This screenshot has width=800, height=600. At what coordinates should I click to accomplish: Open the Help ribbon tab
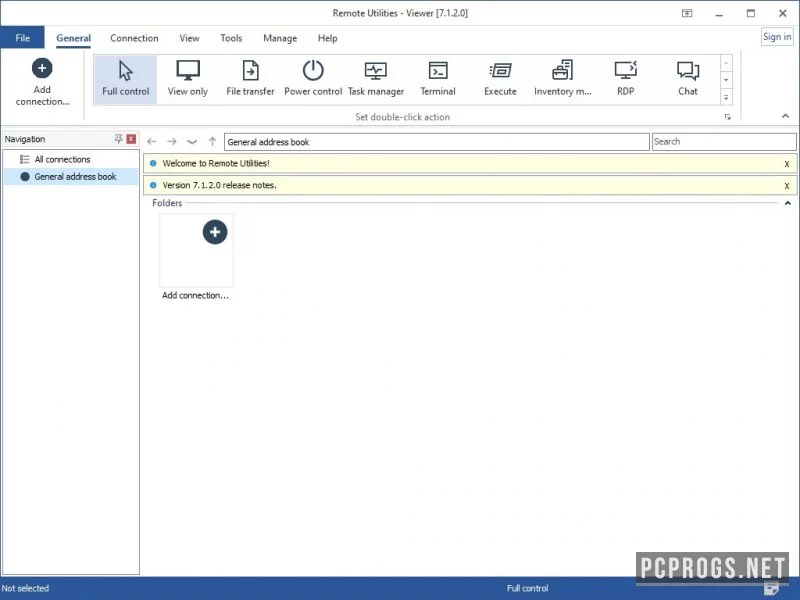327,38
